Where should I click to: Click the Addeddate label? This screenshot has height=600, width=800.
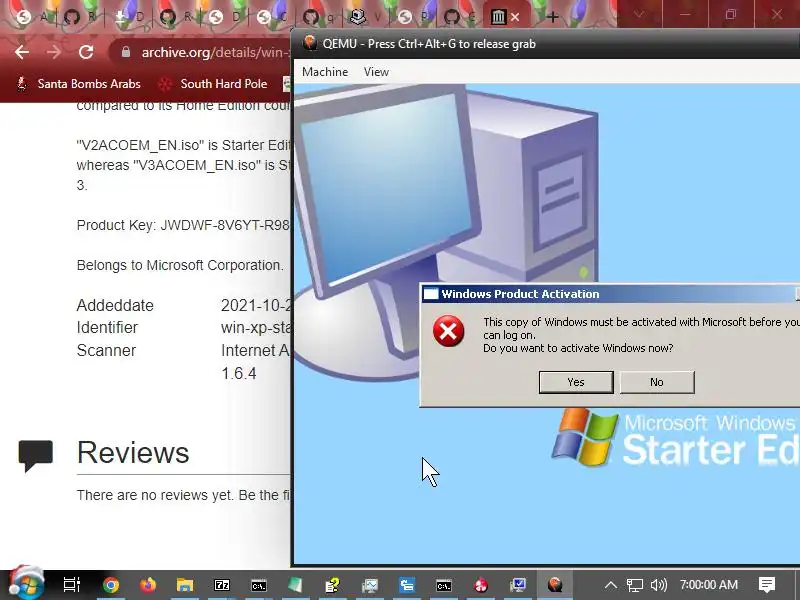pyautogui.click(x=115, y=305)
